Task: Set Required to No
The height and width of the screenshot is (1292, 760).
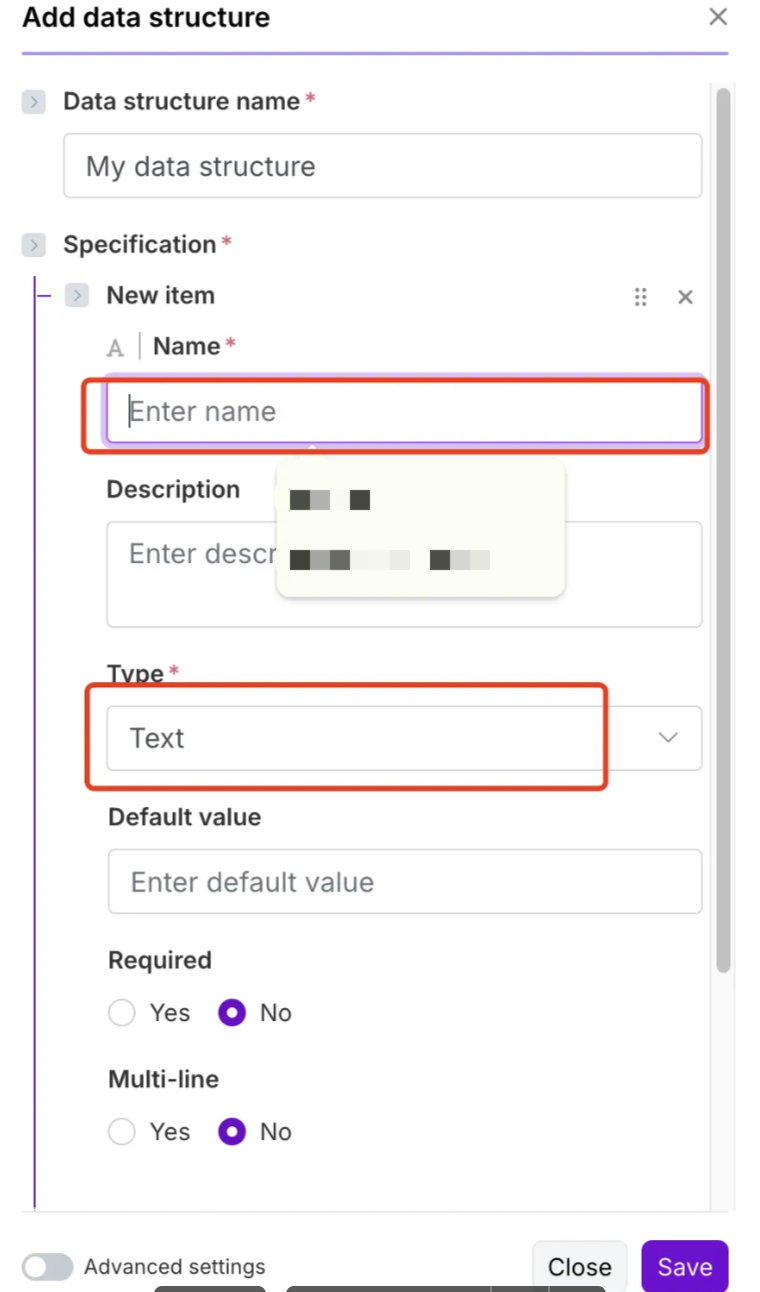Action: pos(232,1013)
